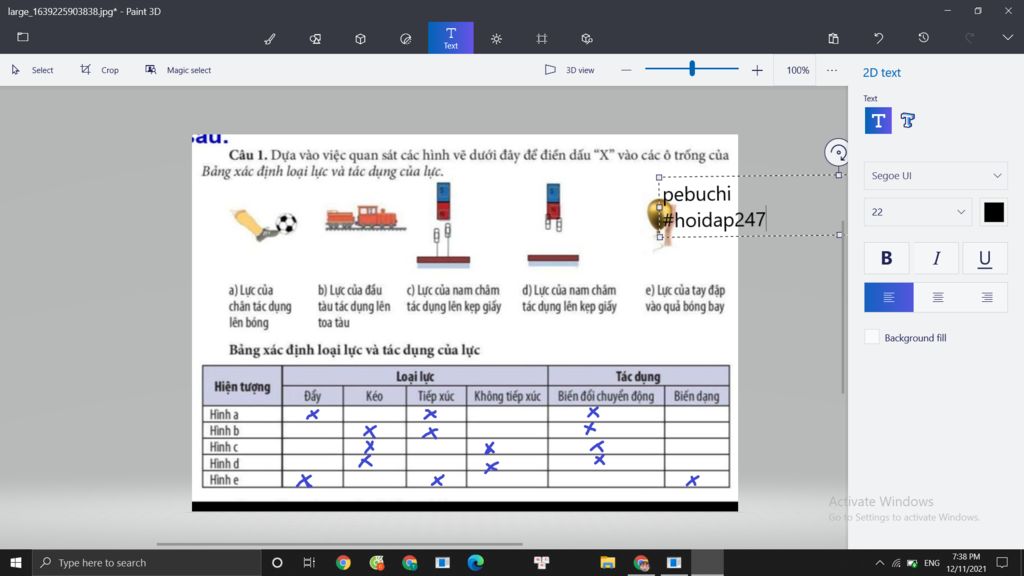The height and width of the screenshot is (576, 1024).
Task: Open Cortana from the taskbar
Action: coord(277,562)
